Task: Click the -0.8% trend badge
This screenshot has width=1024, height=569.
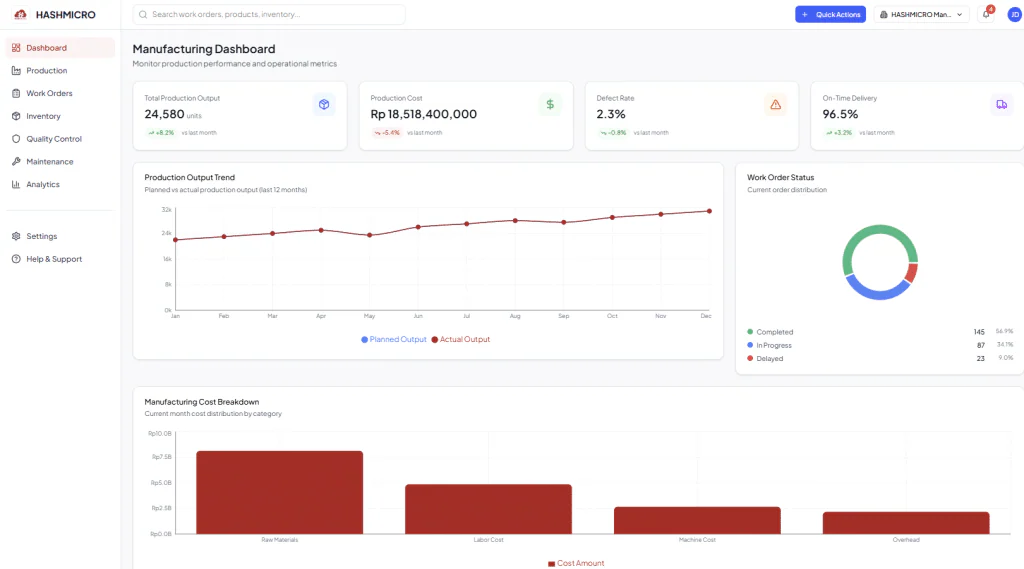Action: 613,133
